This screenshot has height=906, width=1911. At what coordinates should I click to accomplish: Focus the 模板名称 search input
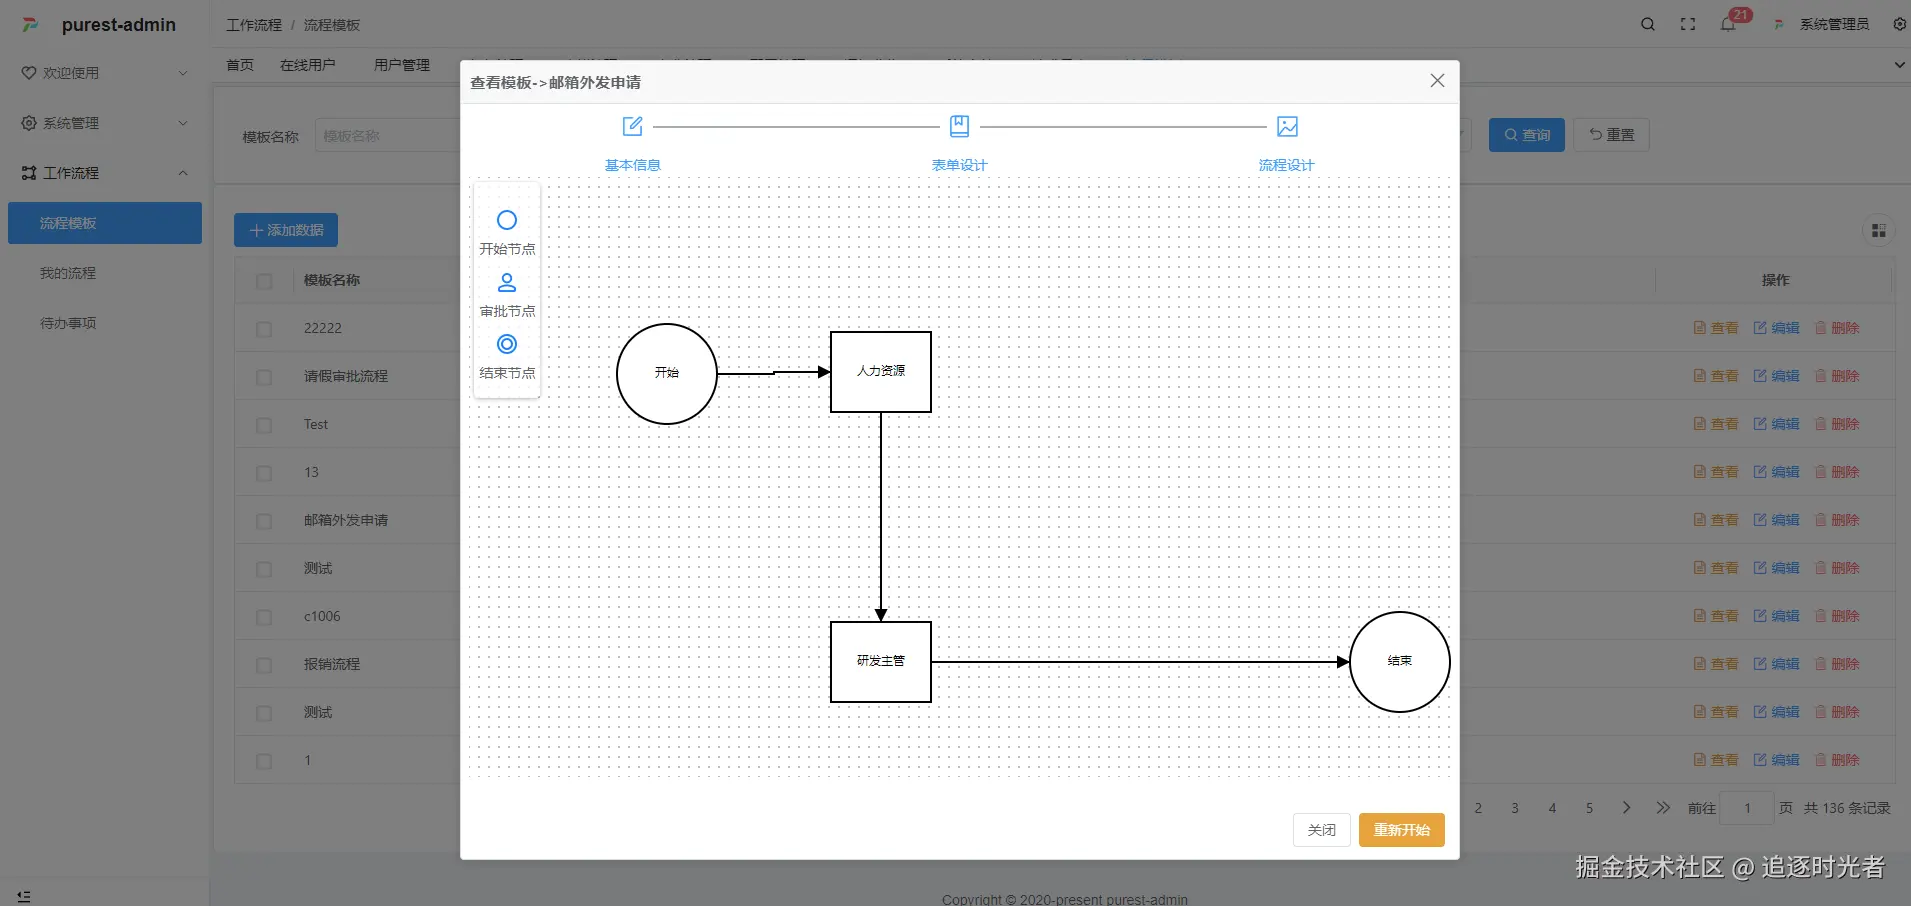(x=388, y=136)
